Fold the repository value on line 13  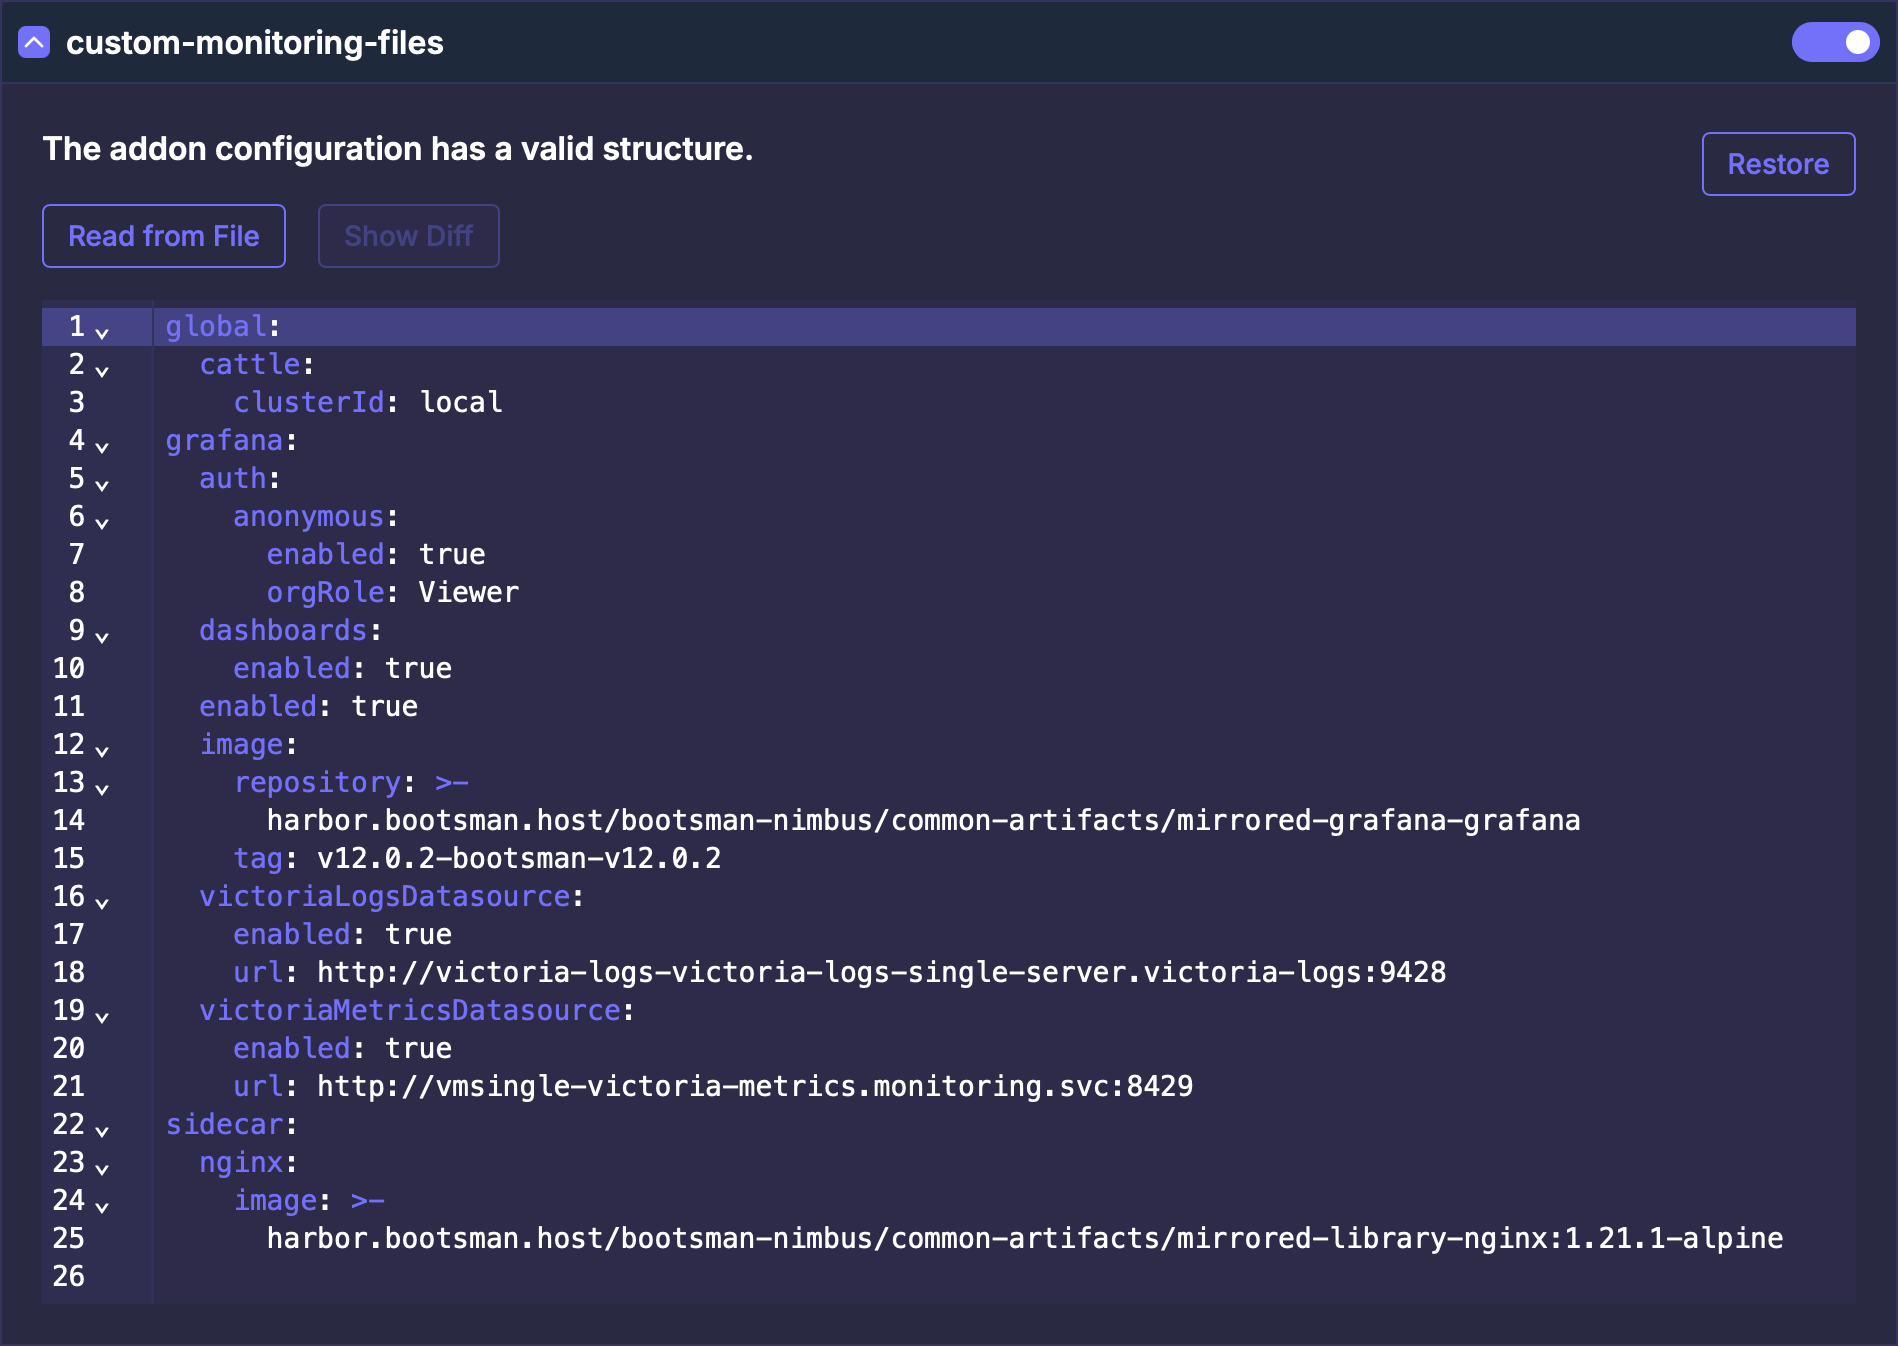[x=102, y=786]
